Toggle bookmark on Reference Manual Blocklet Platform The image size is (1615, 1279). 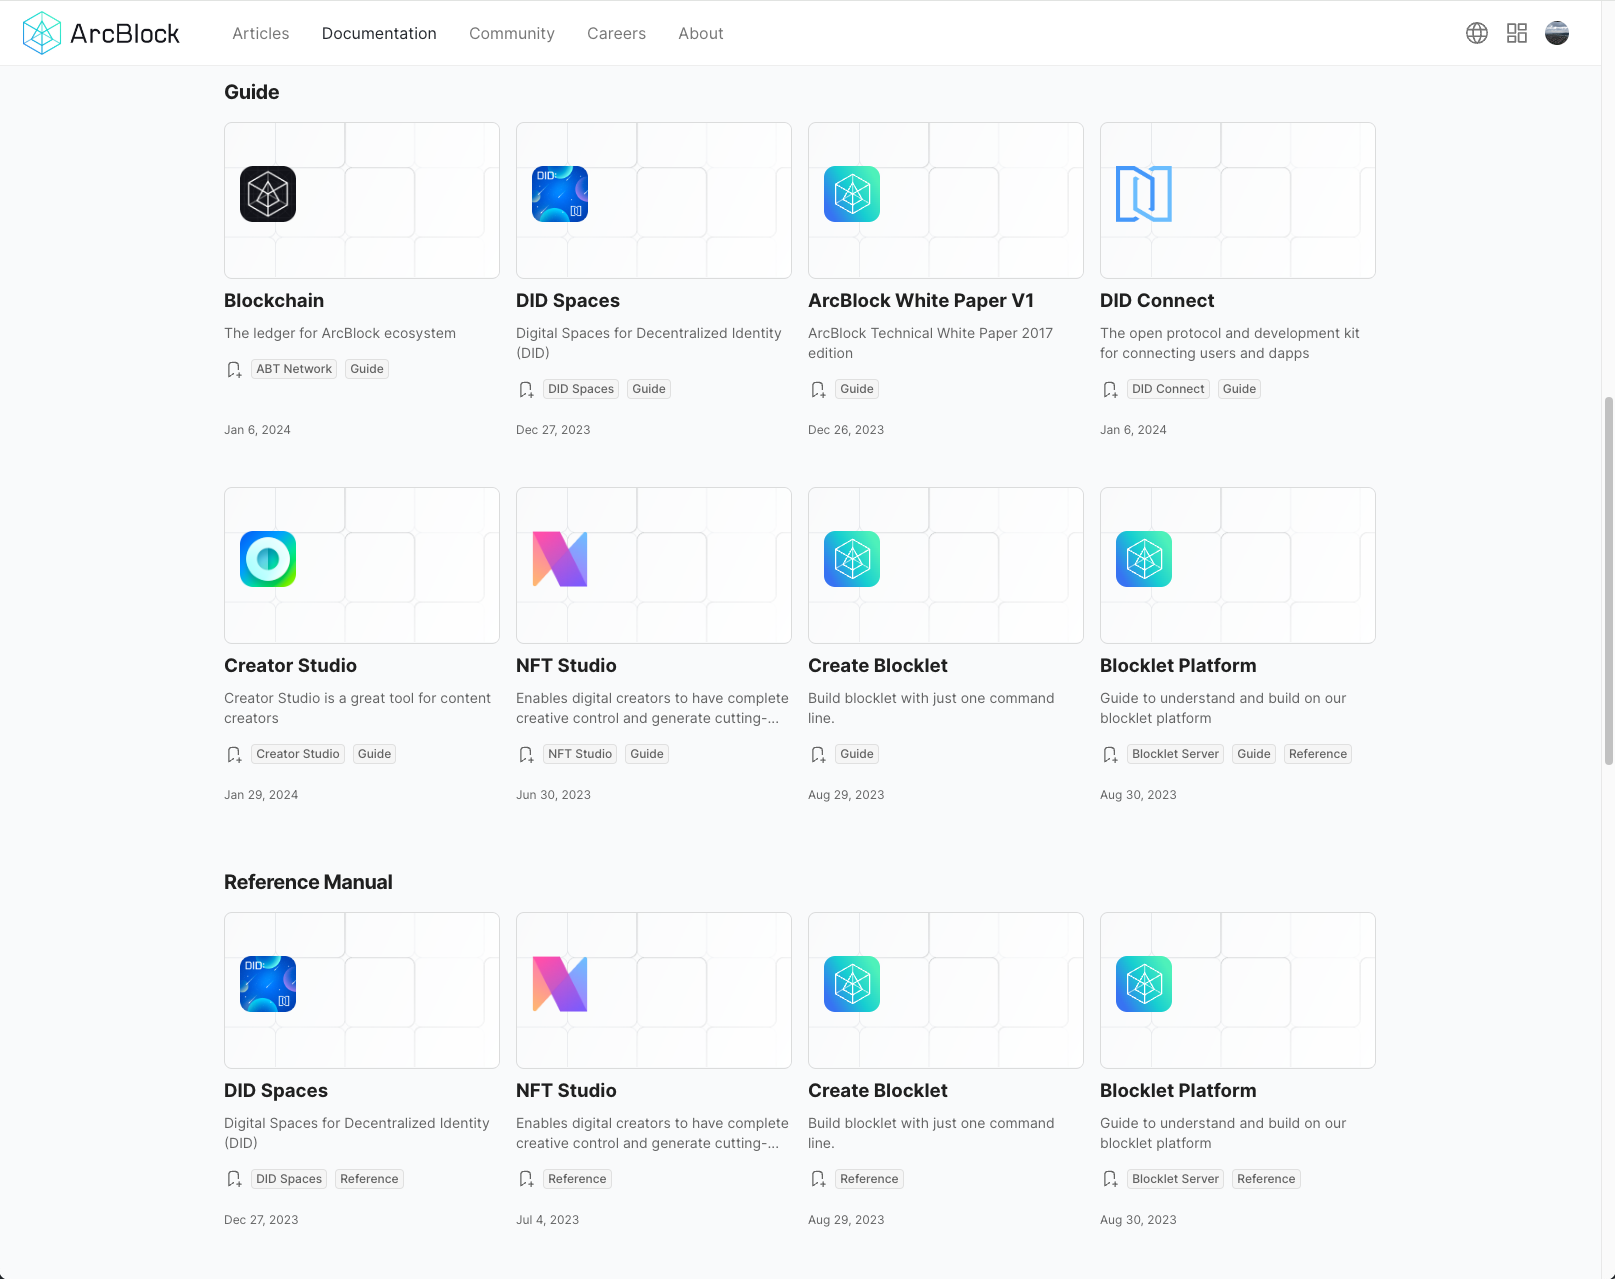tap(1110, 1180)
